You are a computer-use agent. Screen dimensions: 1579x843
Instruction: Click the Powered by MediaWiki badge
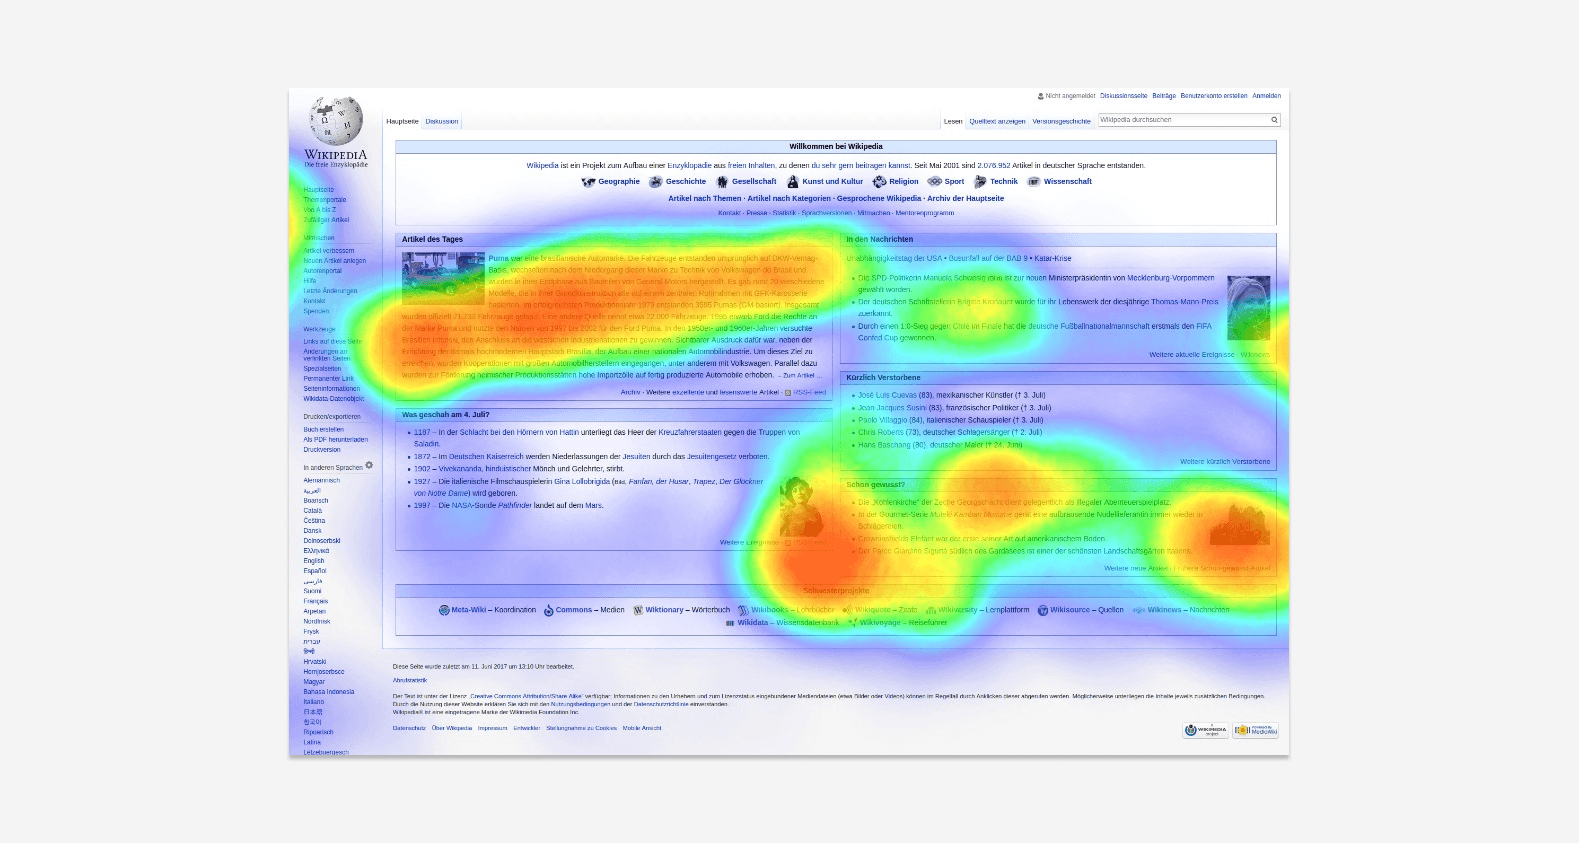(1255, 730)
